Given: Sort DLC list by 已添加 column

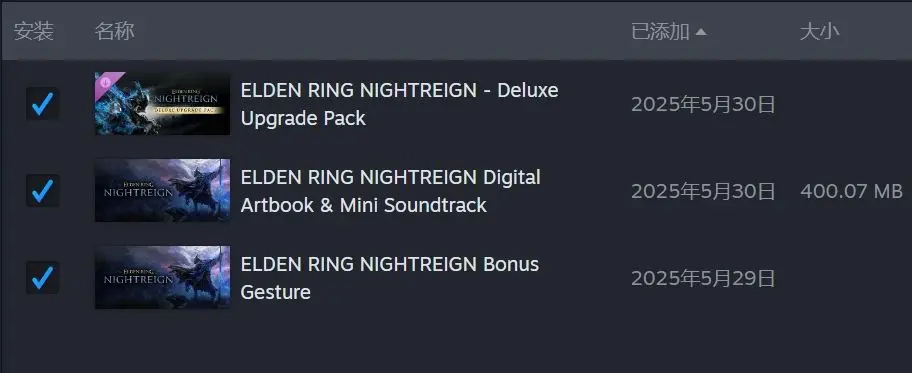Looking at the screenshot, I should pyautogui.click(x=660, y=31).
